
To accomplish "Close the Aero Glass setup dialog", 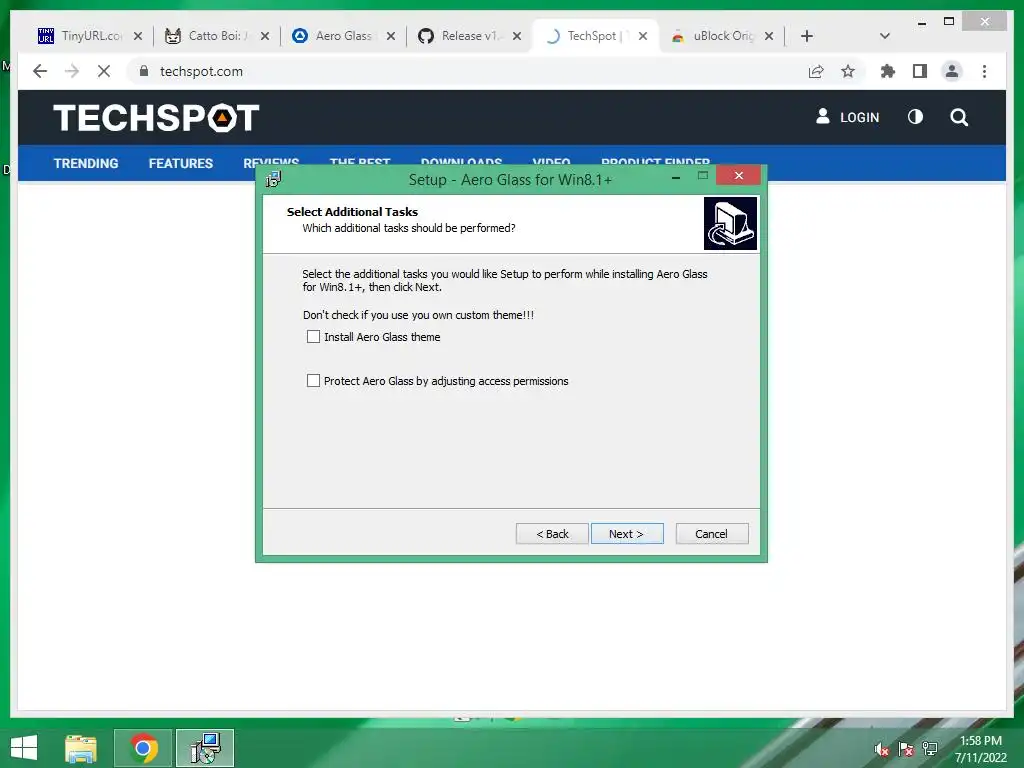I will point(739,175).
